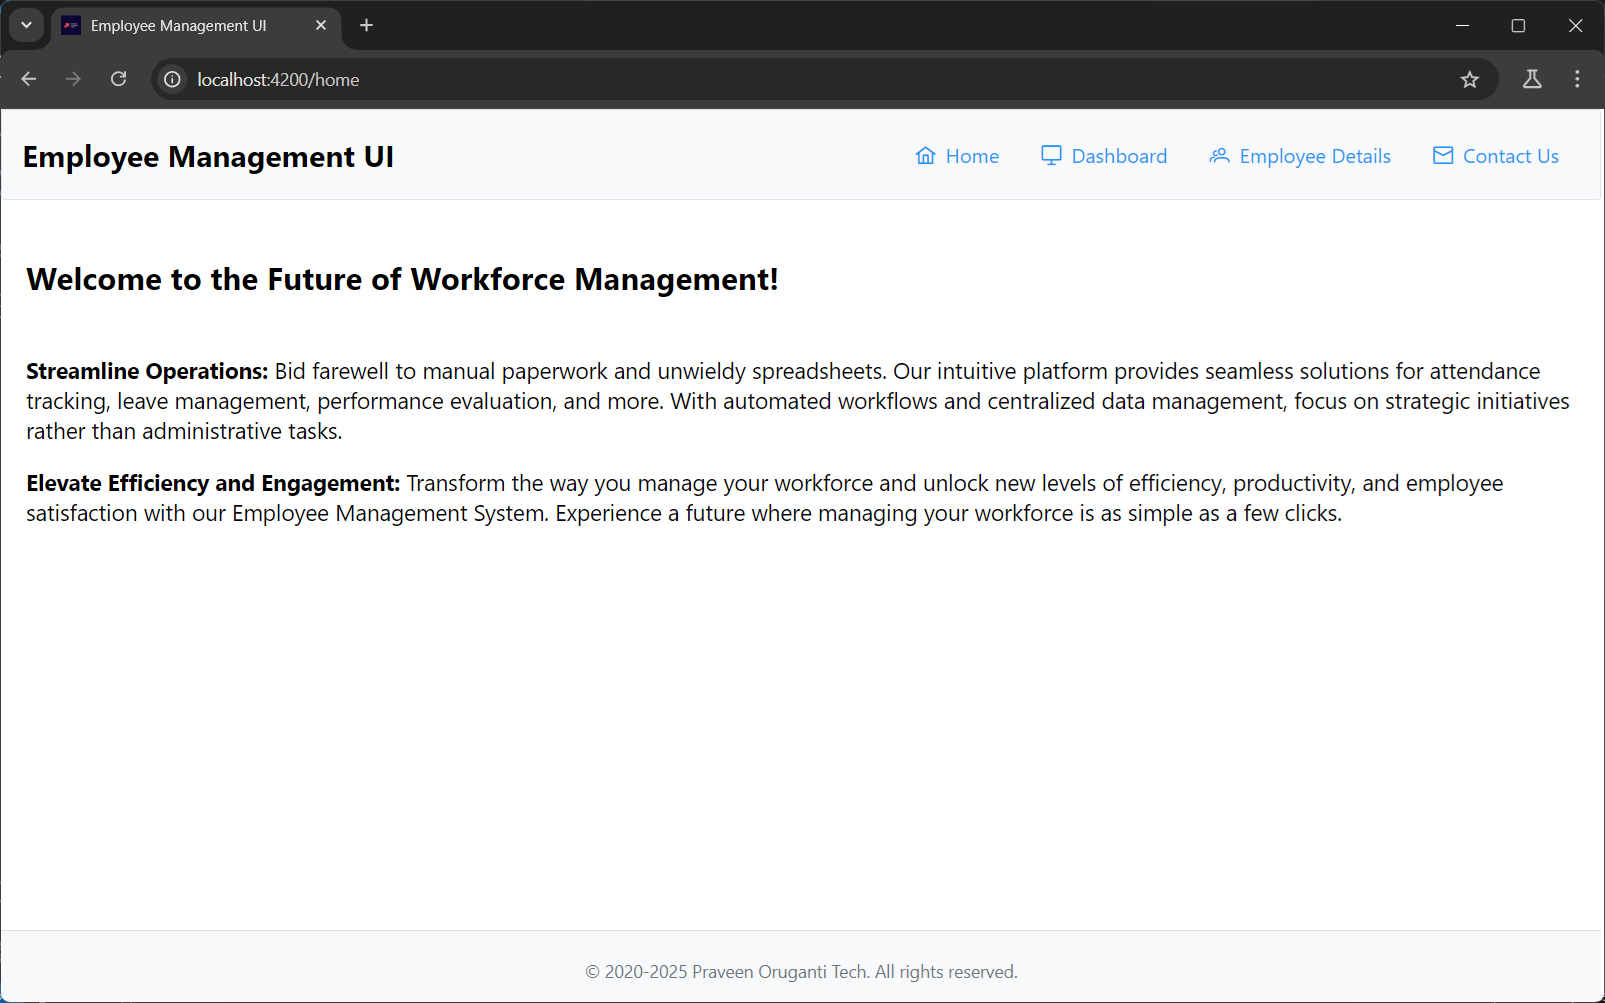Minimize the browser window
This screenshot has width=1605, height=1003.
[1462, 25]
